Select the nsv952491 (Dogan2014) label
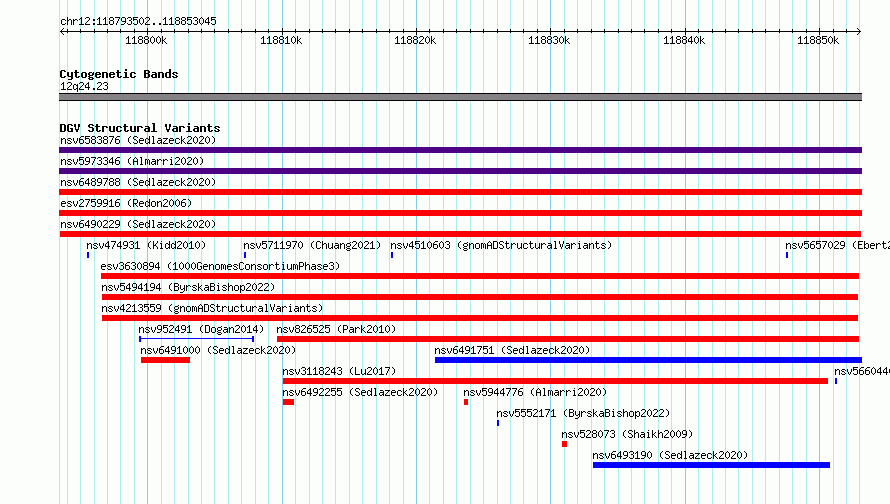 coord(201,329)
